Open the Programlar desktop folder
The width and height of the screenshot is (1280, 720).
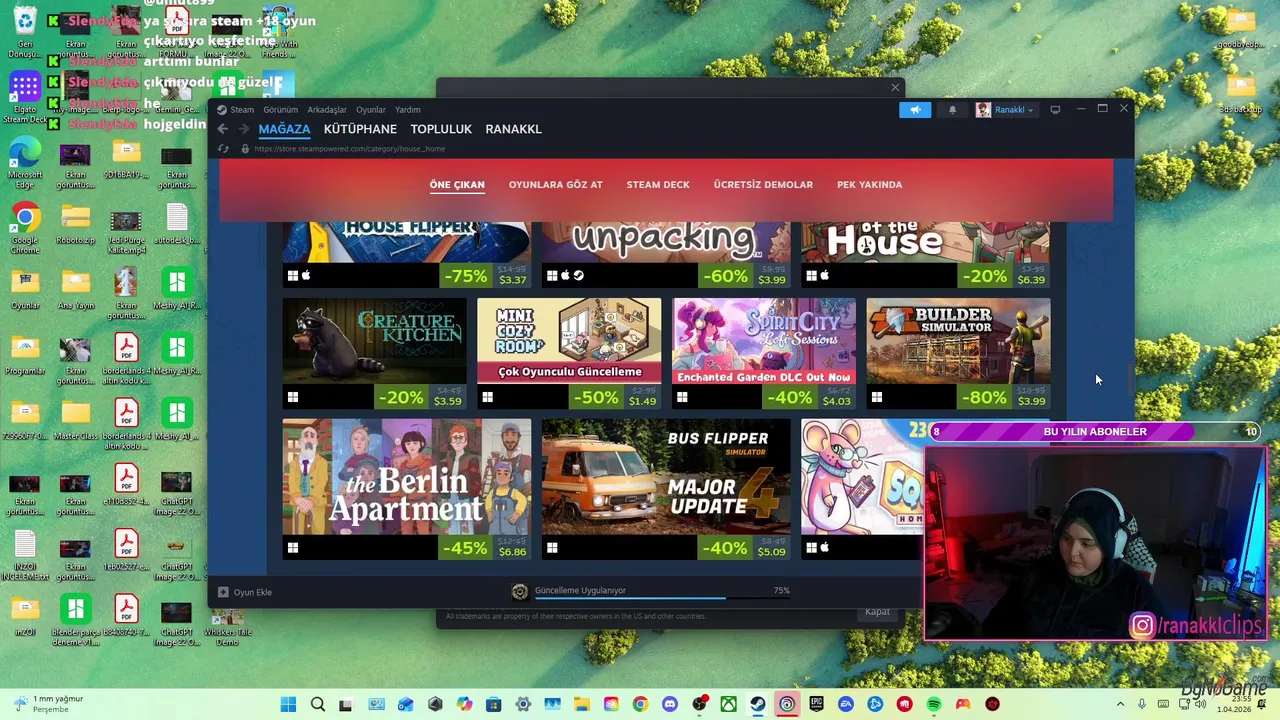pos(25,355)
